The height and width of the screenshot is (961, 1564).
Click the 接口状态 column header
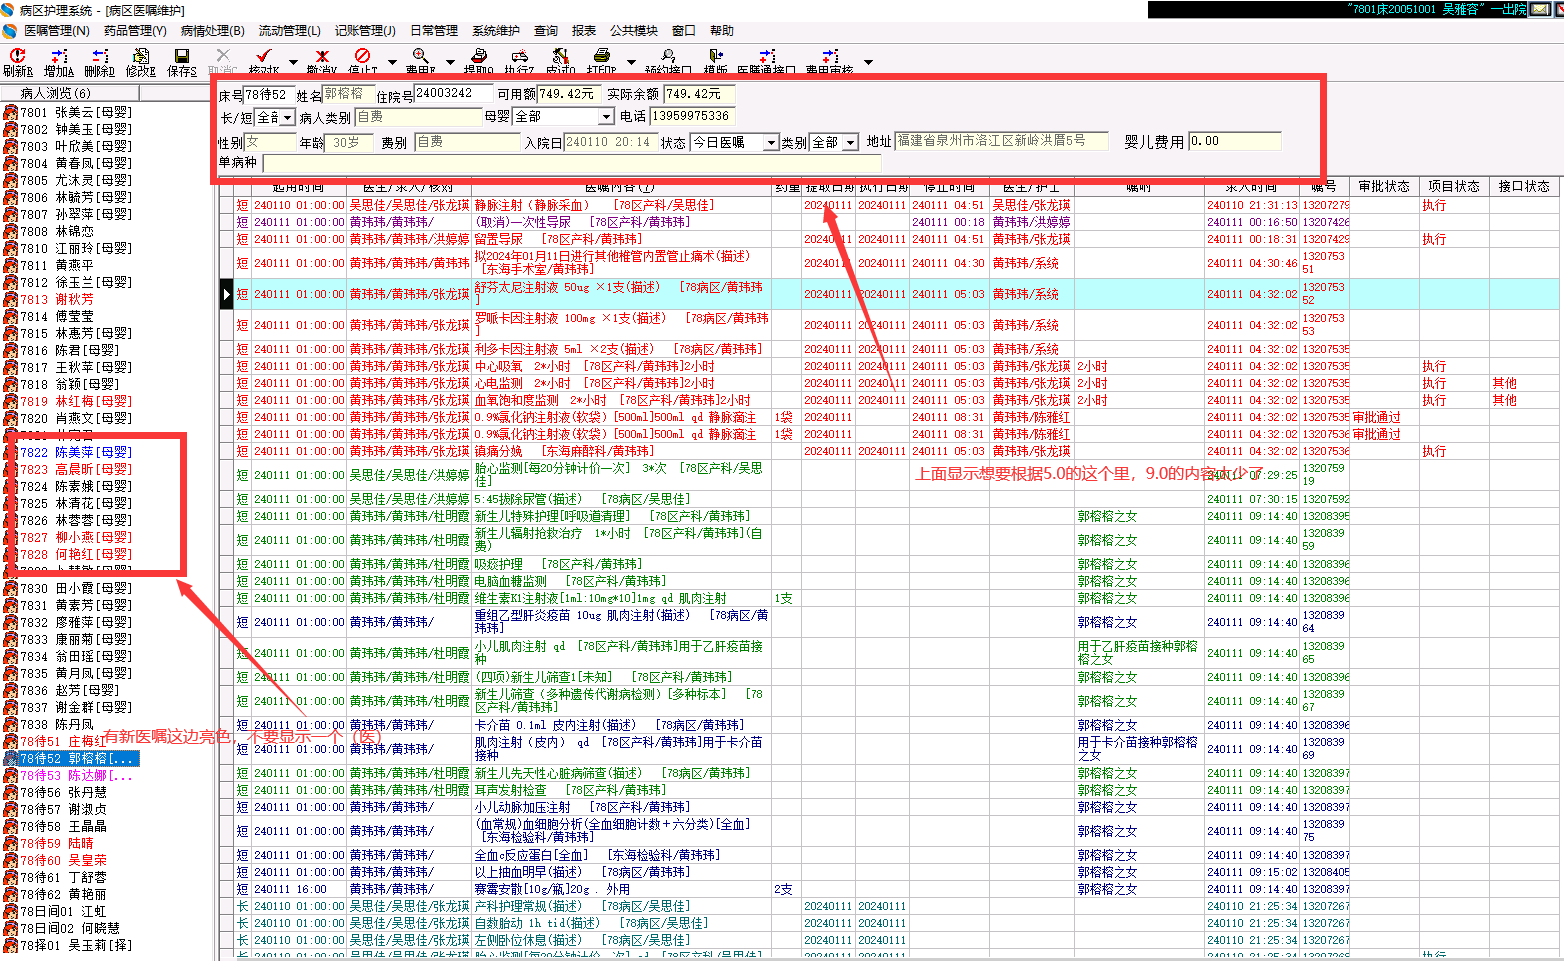(x=1524, y=187)
